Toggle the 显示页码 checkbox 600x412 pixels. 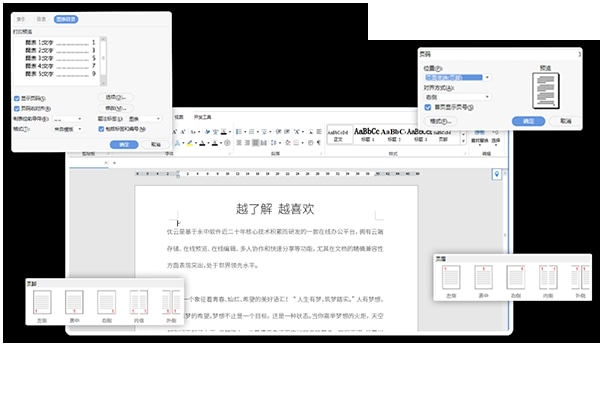[x=17, y=99]
